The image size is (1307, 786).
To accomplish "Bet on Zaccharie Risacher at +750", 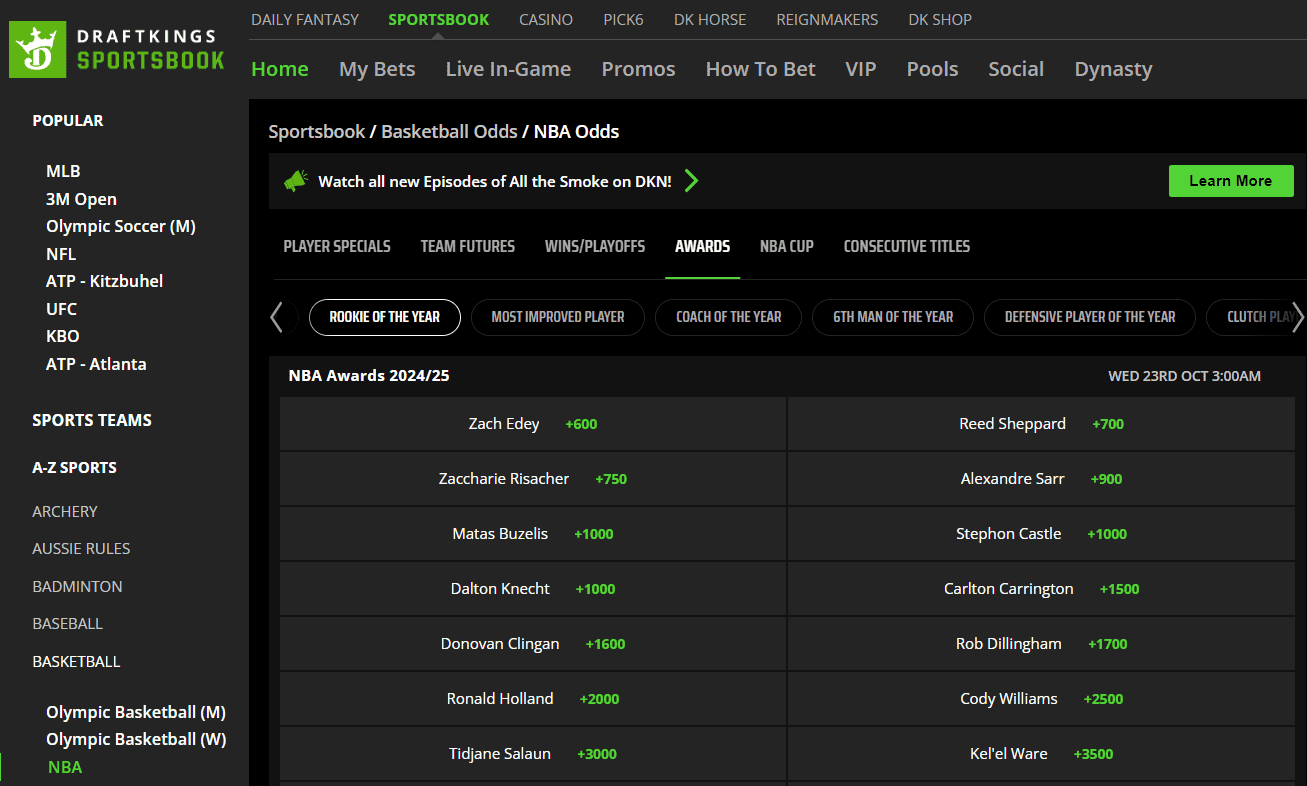I will [x=533, y=479].
